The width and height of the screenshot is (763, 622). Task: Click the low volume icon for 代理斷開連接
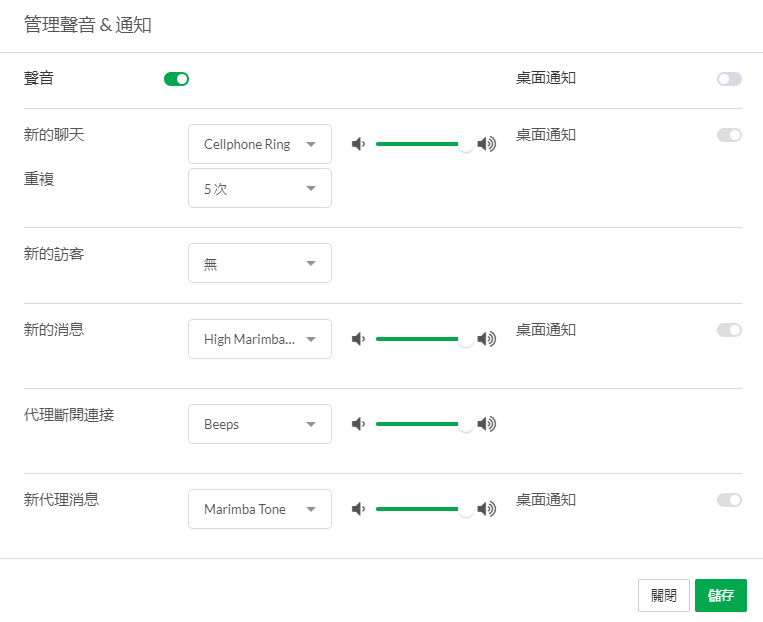359,424
